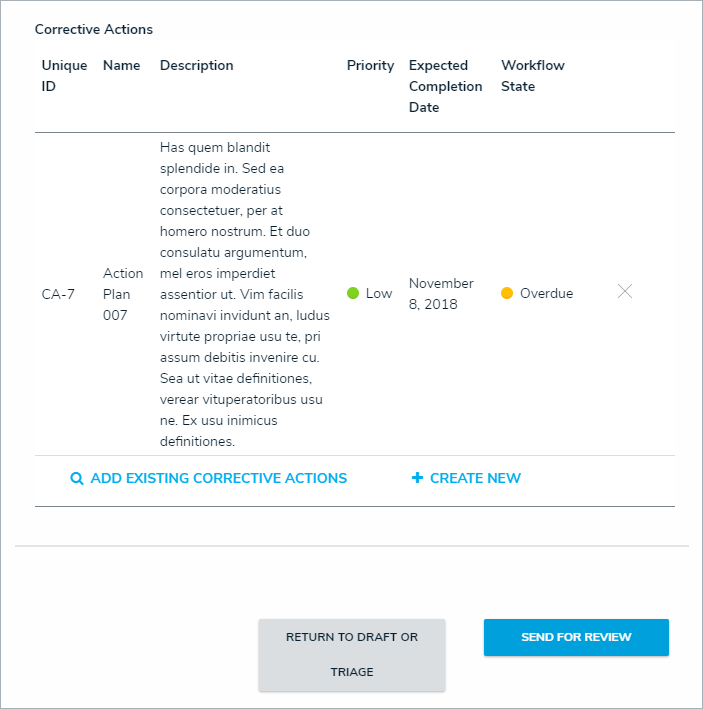703x709 pixels.
Task: Click the Create New link
Action: pos(475,479)
